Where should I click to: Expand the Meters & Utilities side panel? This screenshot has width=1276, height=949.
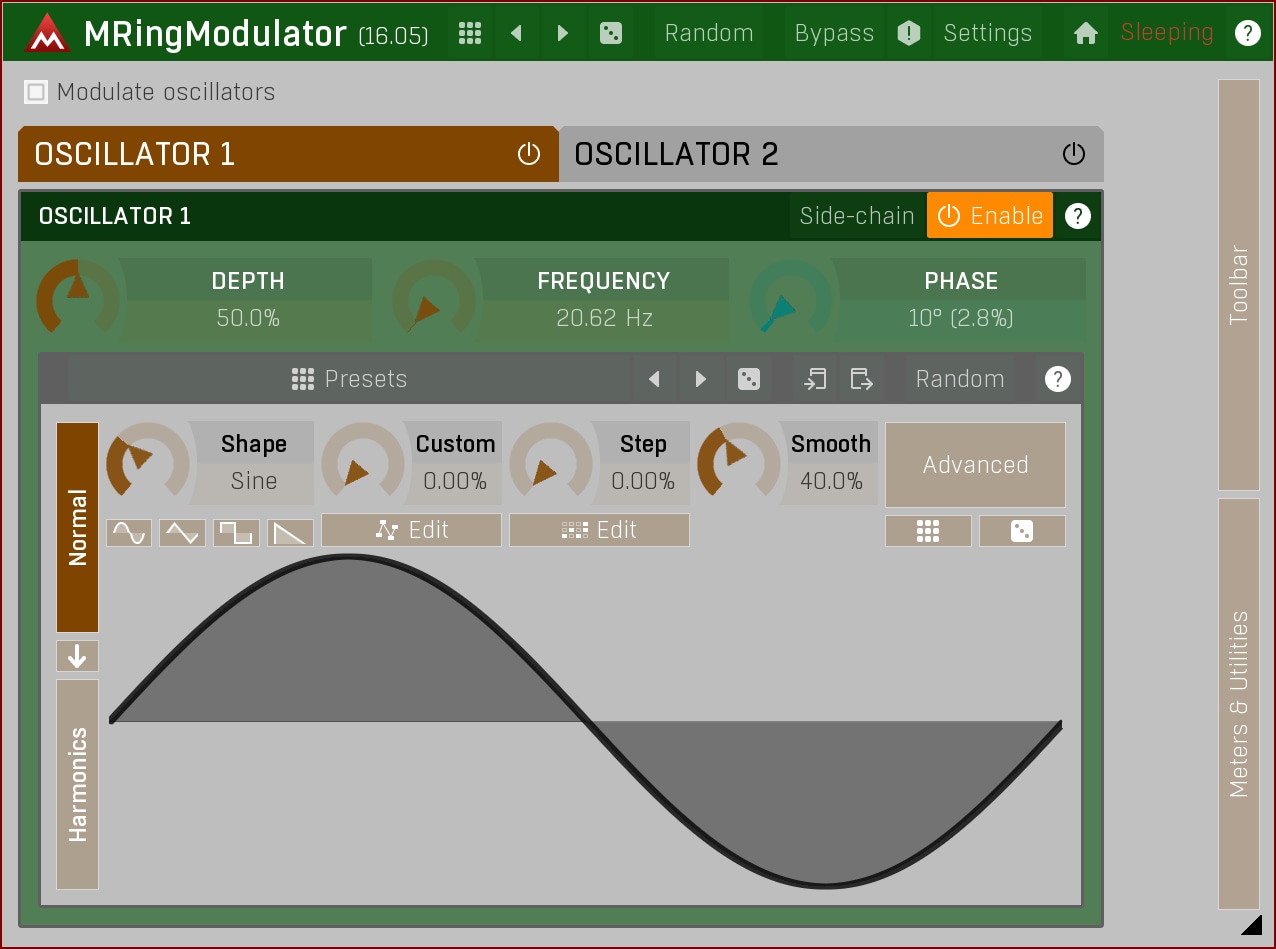1239,704
